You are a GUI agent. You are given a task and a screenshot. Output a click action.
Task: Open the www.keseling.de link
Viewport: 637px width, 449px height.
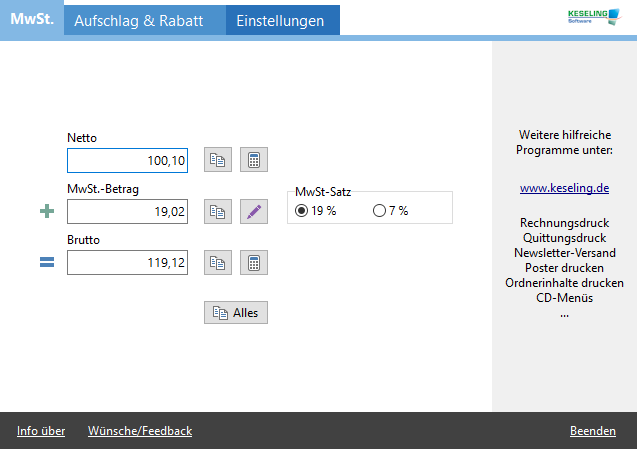(x=564, y=187)
